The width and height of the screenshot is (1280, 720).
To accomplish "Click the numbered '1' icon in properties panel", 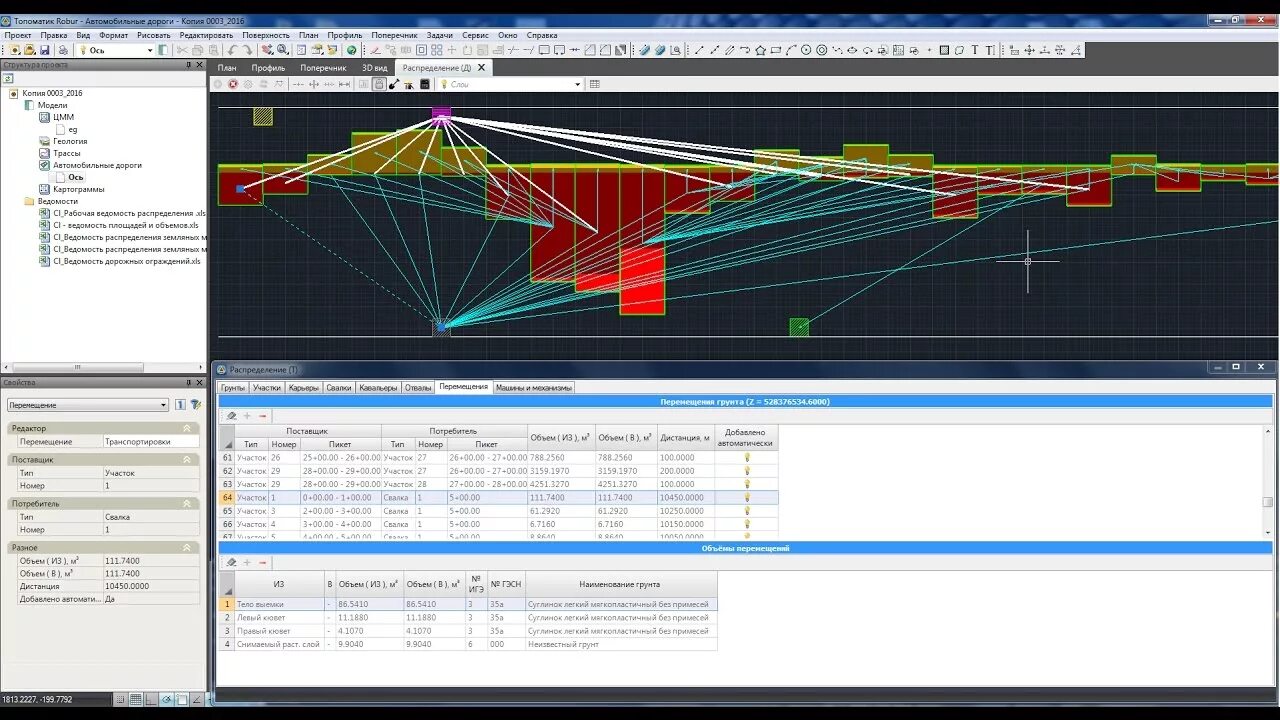I will click(x=181, y=405).
